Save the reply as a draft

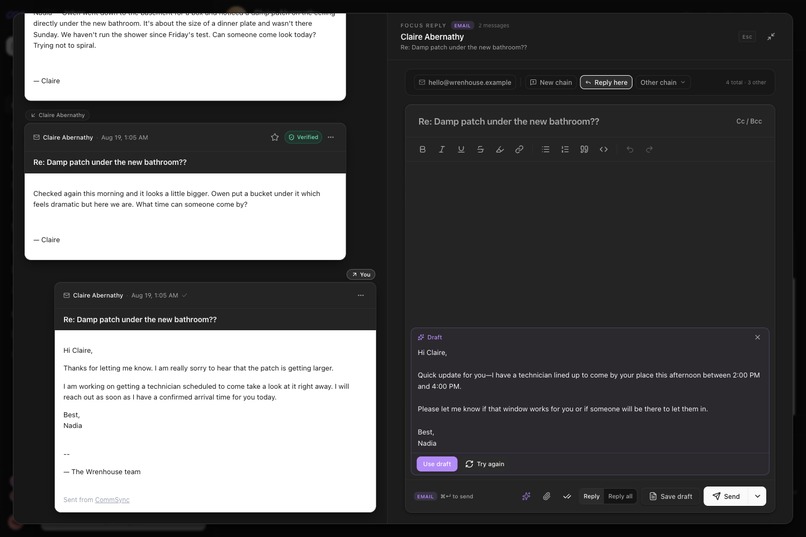pyautogui.click(x=671, y=496)
